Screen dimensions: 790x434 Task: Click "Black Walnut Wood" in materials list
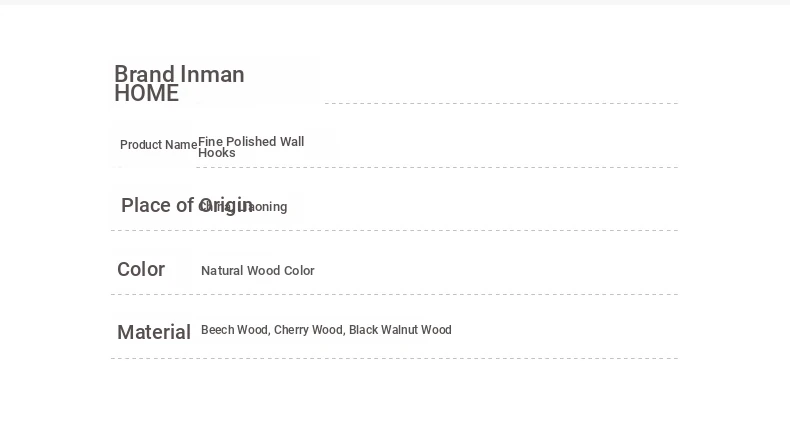pos(400,330)
